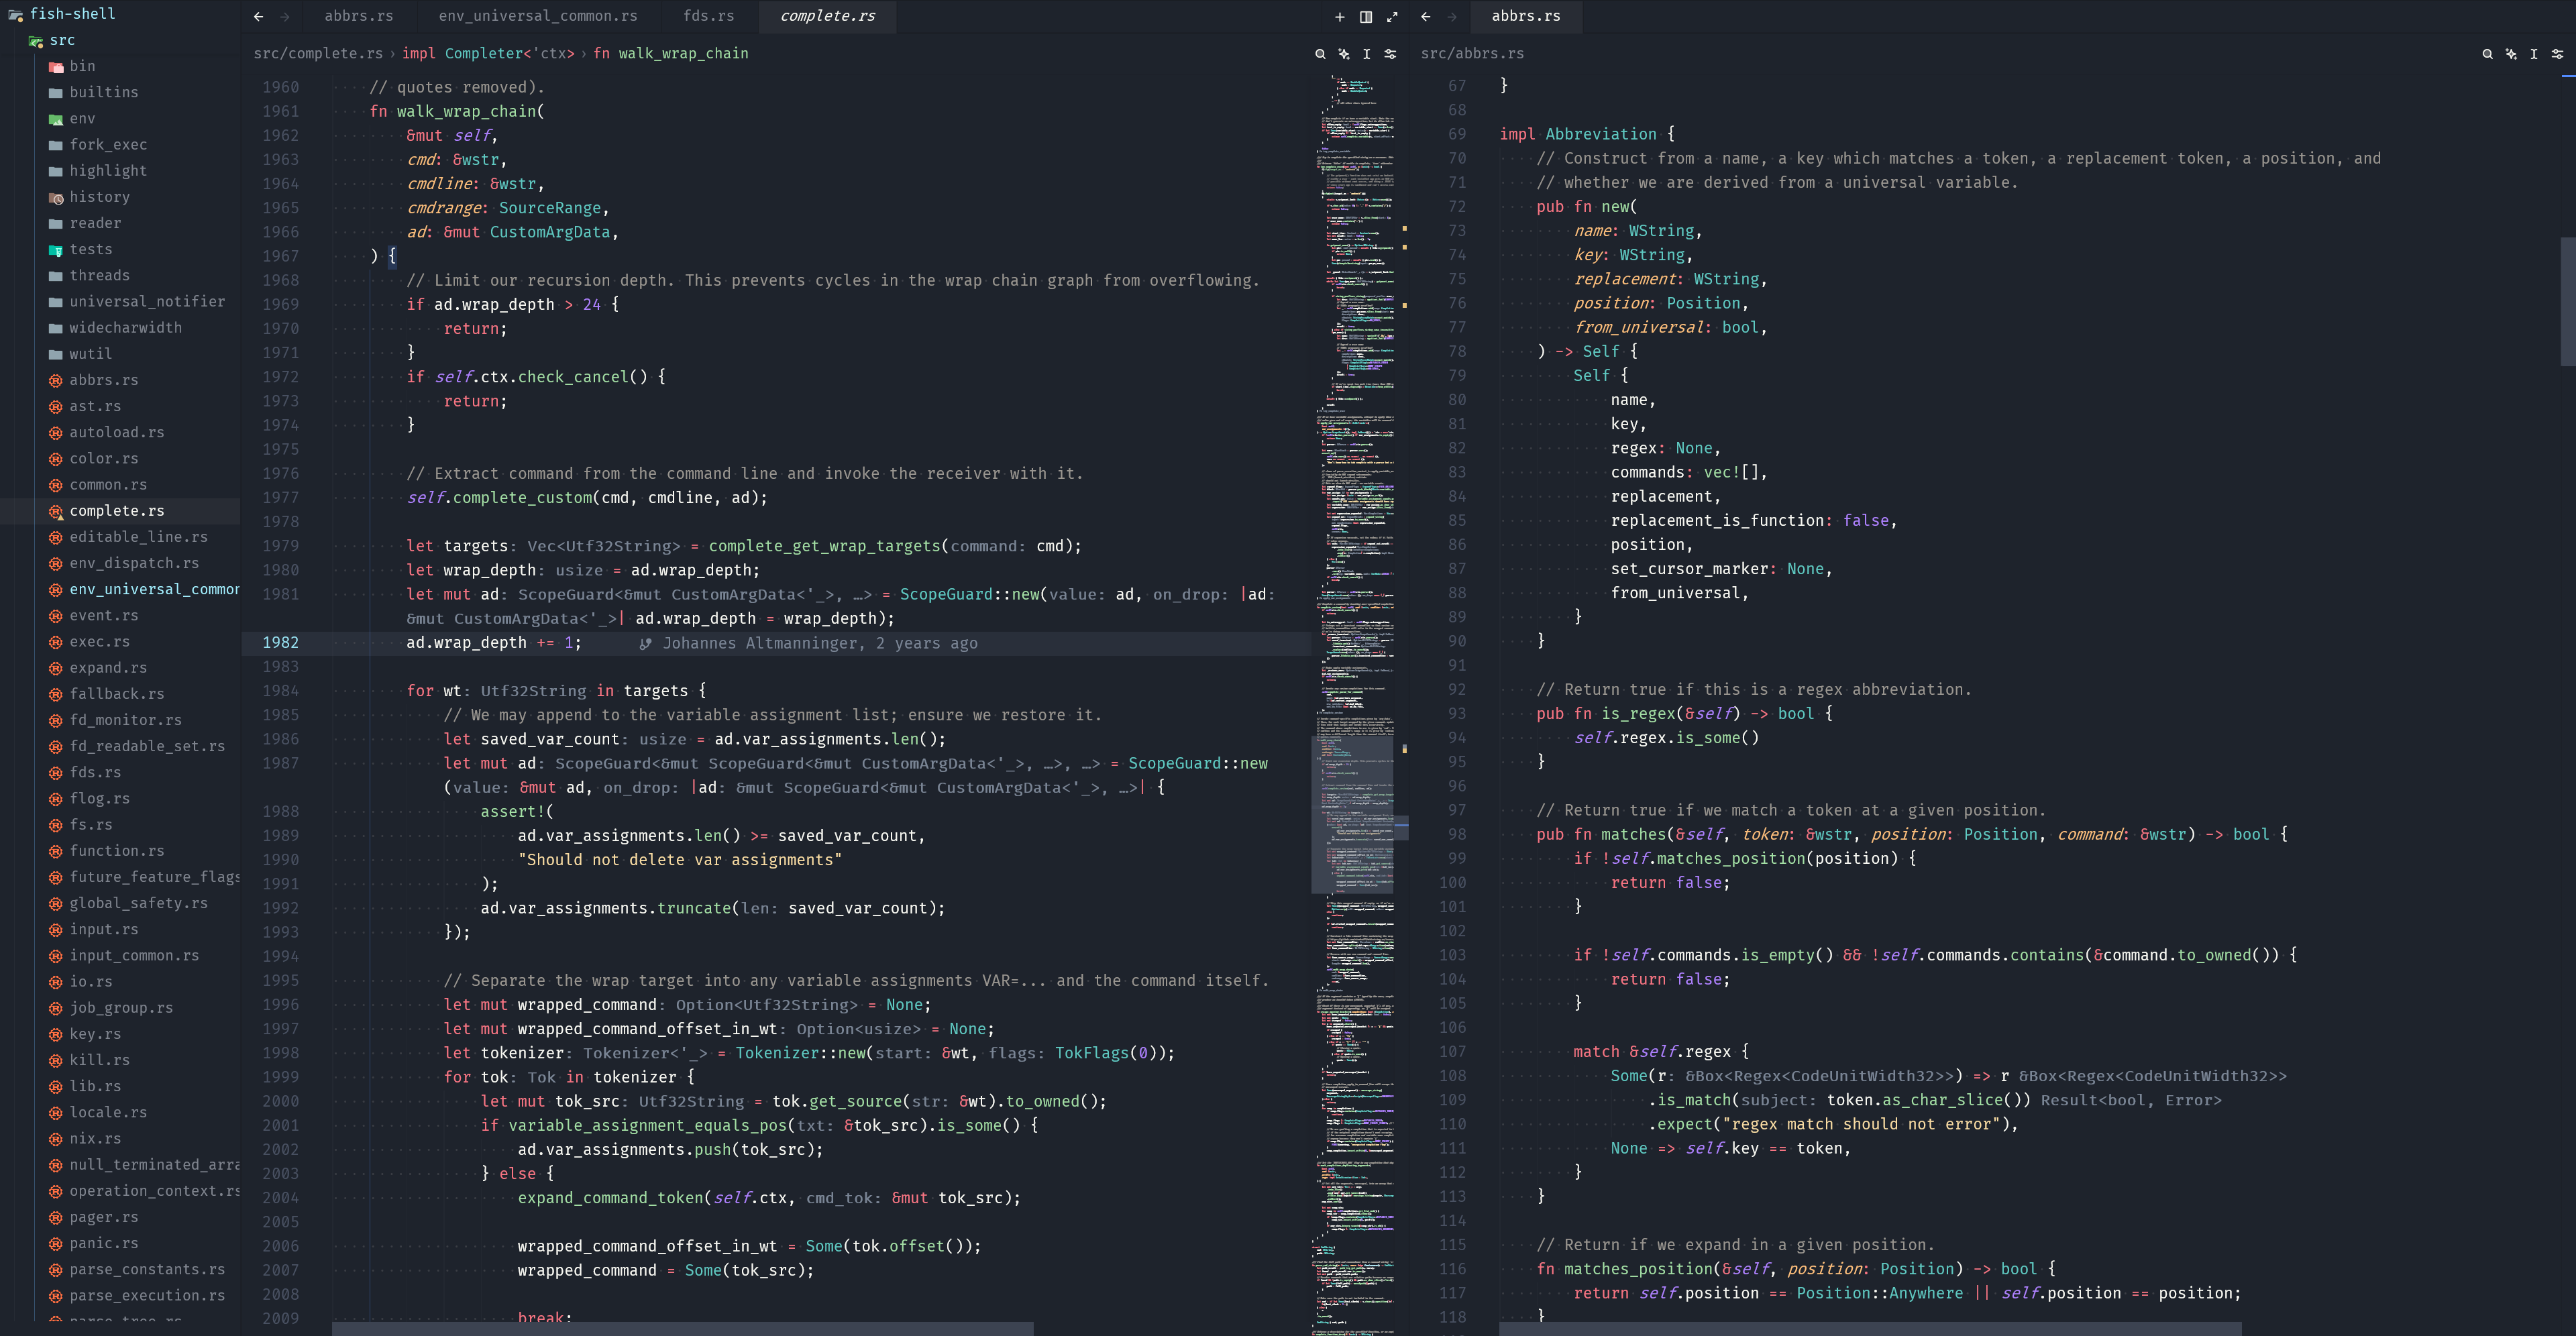2576x1336 pixels.
Task: Click the horizontal scrollbar under abbrs.rs editor
Action: [1870, 1329]
